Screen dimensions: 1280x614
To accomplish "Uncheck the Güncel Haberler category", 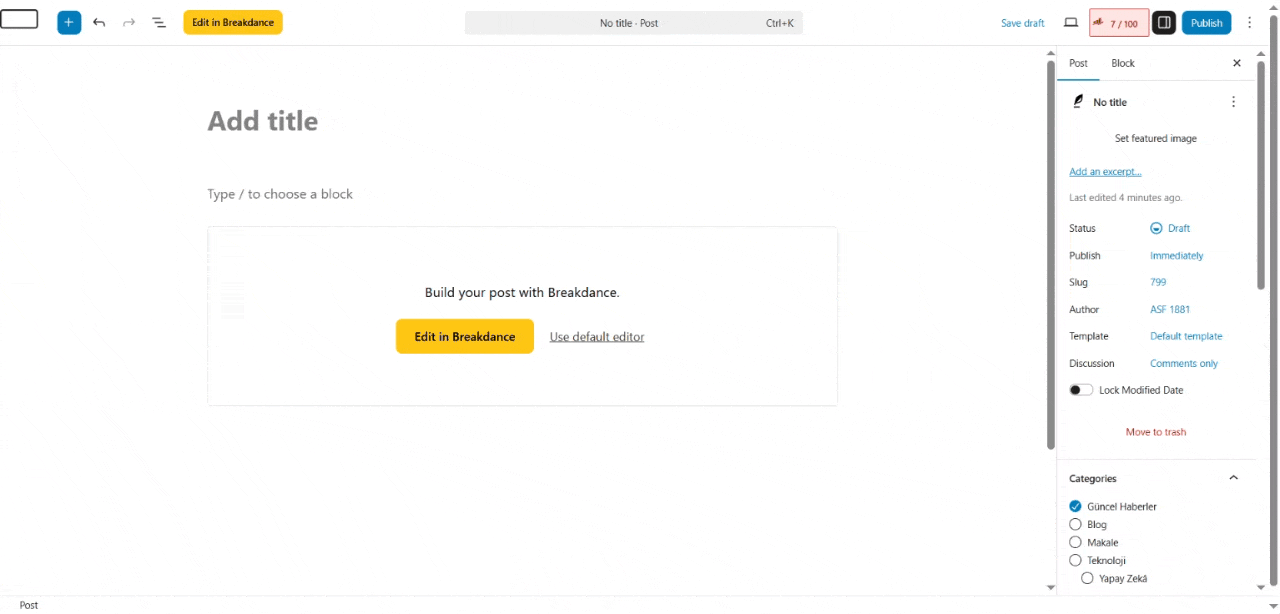I will 1076,506.
